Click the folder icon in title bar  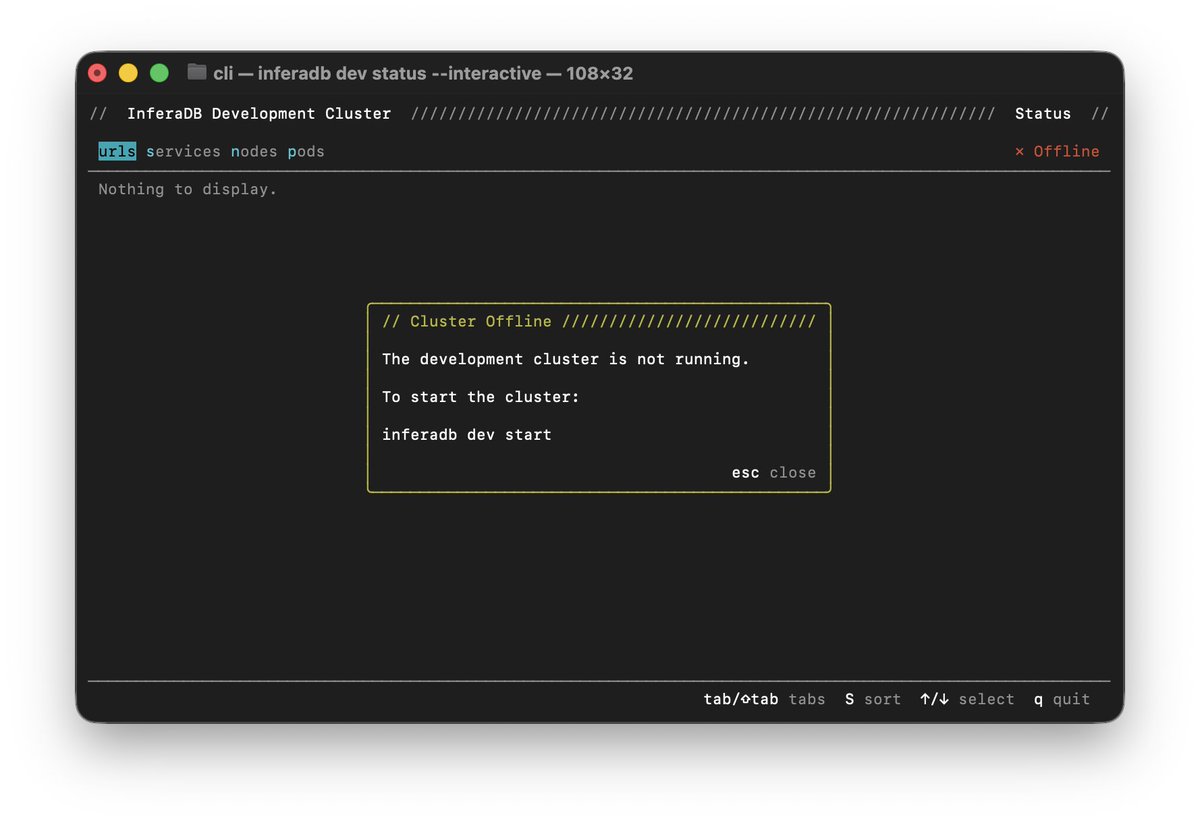[x=197, y=72]
